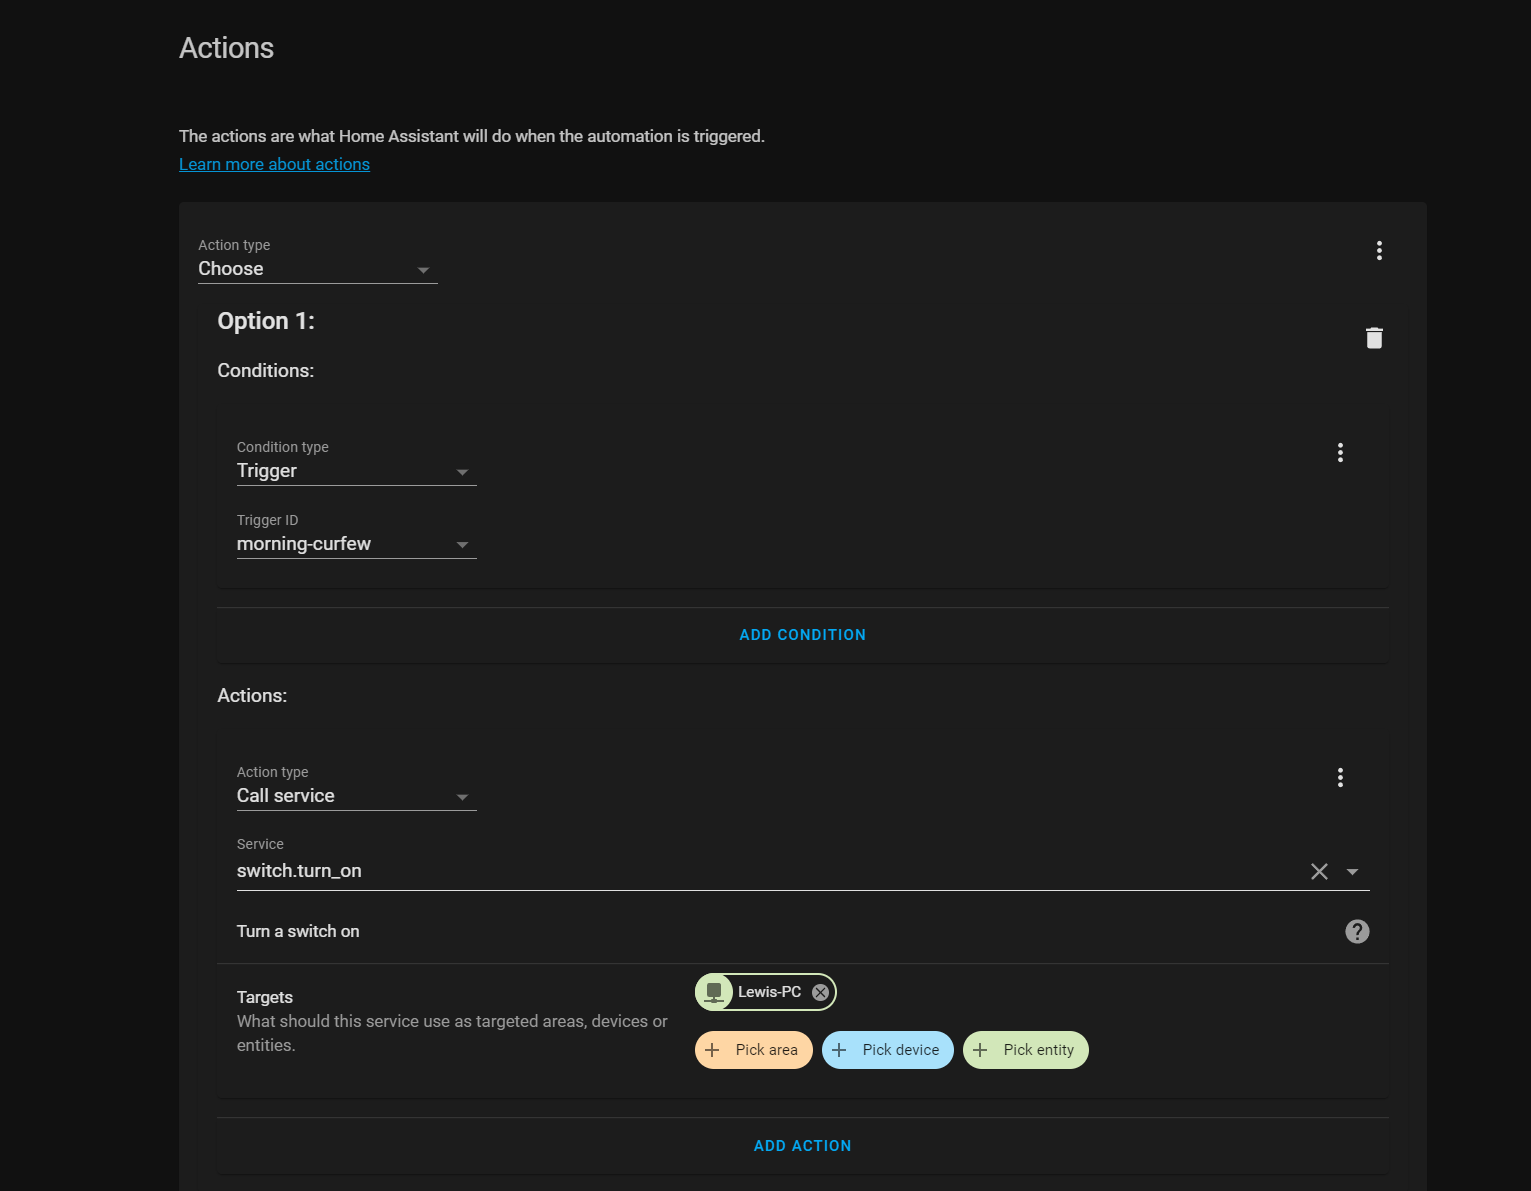Click ADD ACTION button
1531x1191 pixels.
802,1146
